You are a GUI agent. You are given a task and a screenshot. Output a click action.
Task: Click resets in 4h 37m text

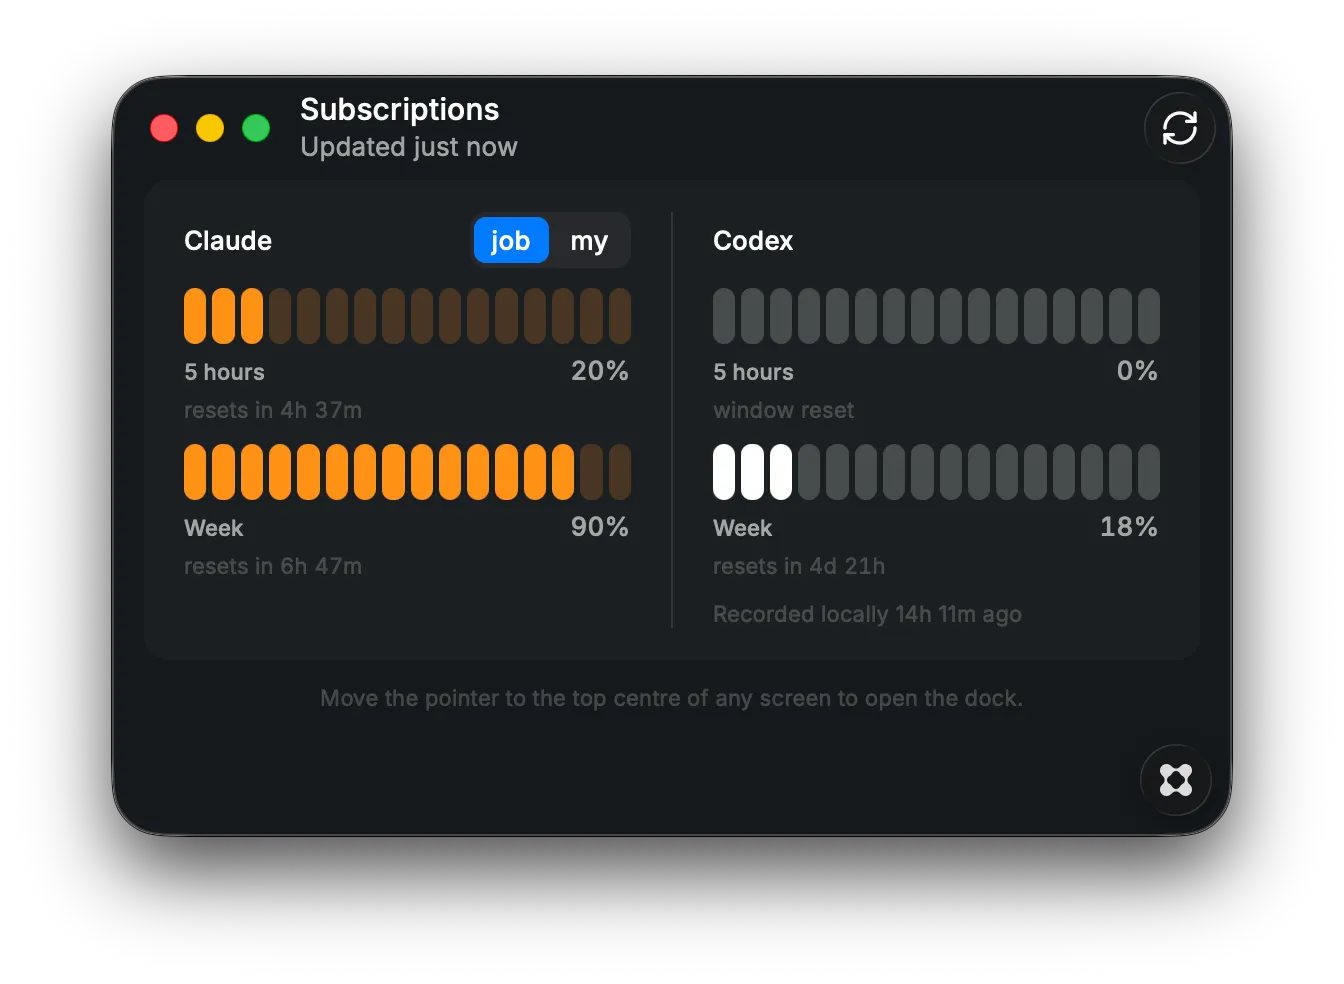click(x=273, y=410)
